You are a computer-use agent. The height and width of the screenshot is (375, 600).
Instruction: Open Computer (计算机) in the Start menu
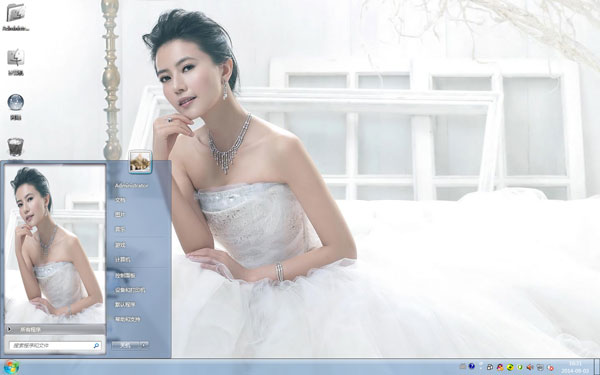[x=123, y=260]
